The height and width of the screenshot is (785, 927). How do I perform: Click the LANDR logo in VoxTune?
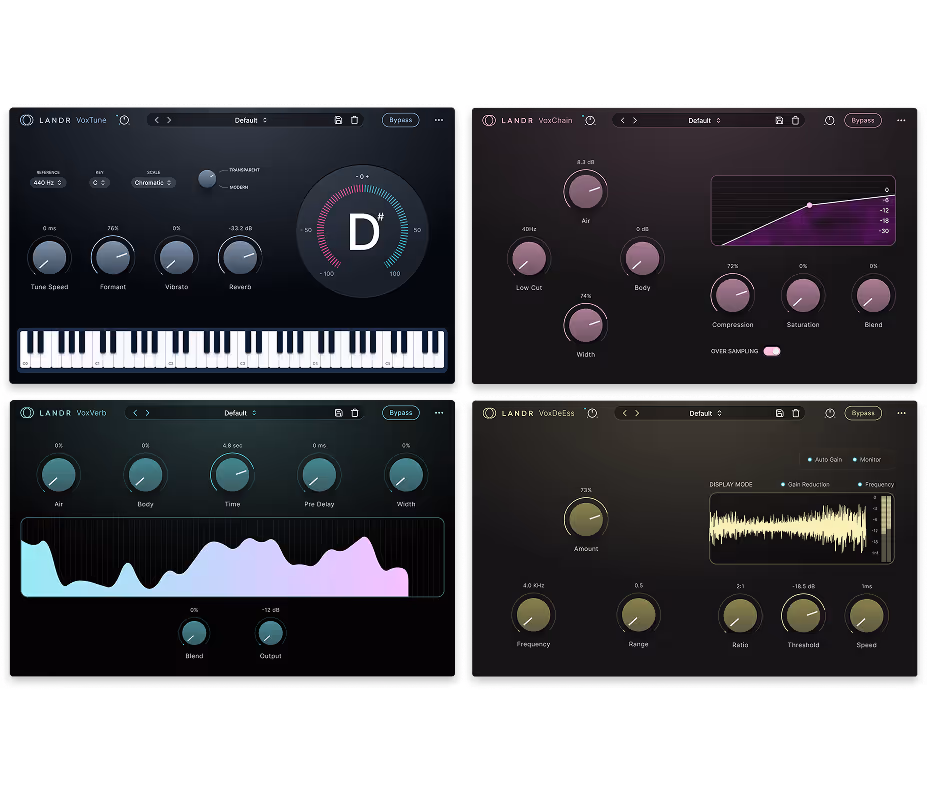point(27,120)
